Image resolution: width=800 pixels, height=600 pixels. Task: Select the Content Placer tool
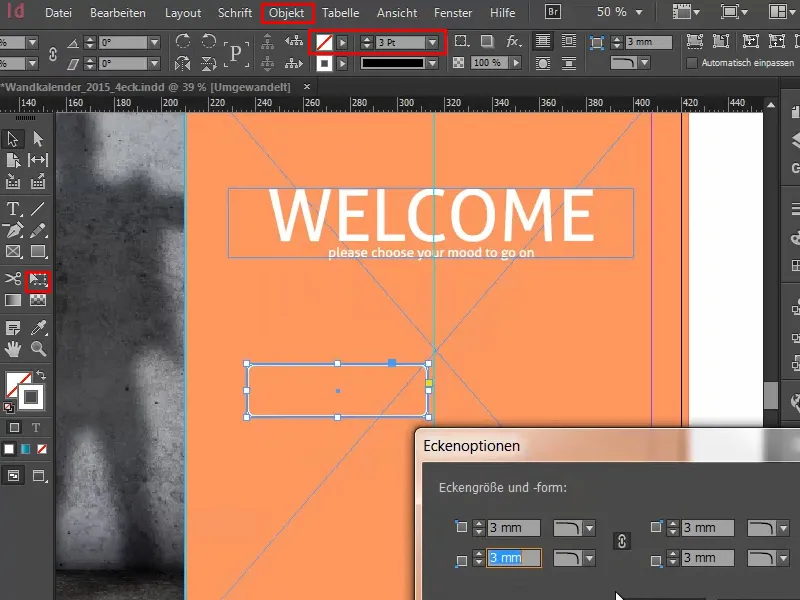pyautogui.click(x=38, y=182)
